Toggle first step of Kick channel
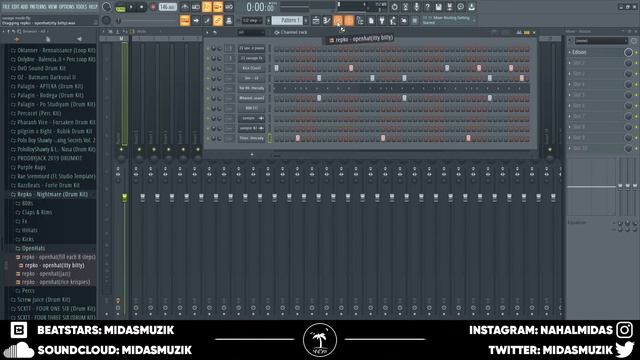 (x=276, y=68)
